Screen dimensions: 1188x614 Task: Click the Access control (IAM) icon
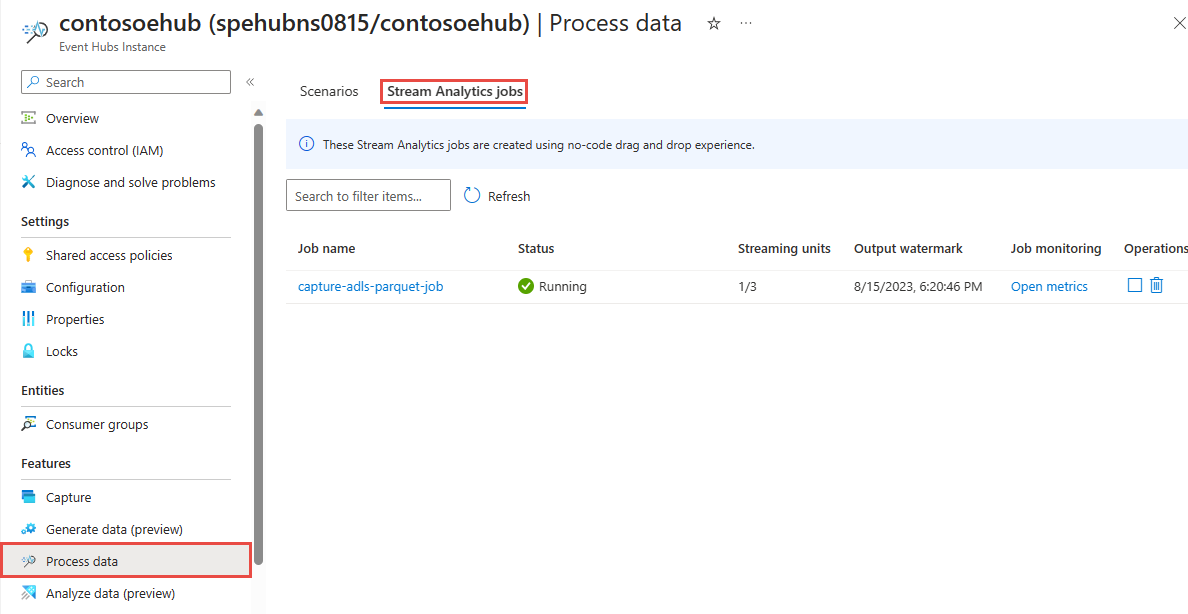pyautogui.click(x=29, y=150)
